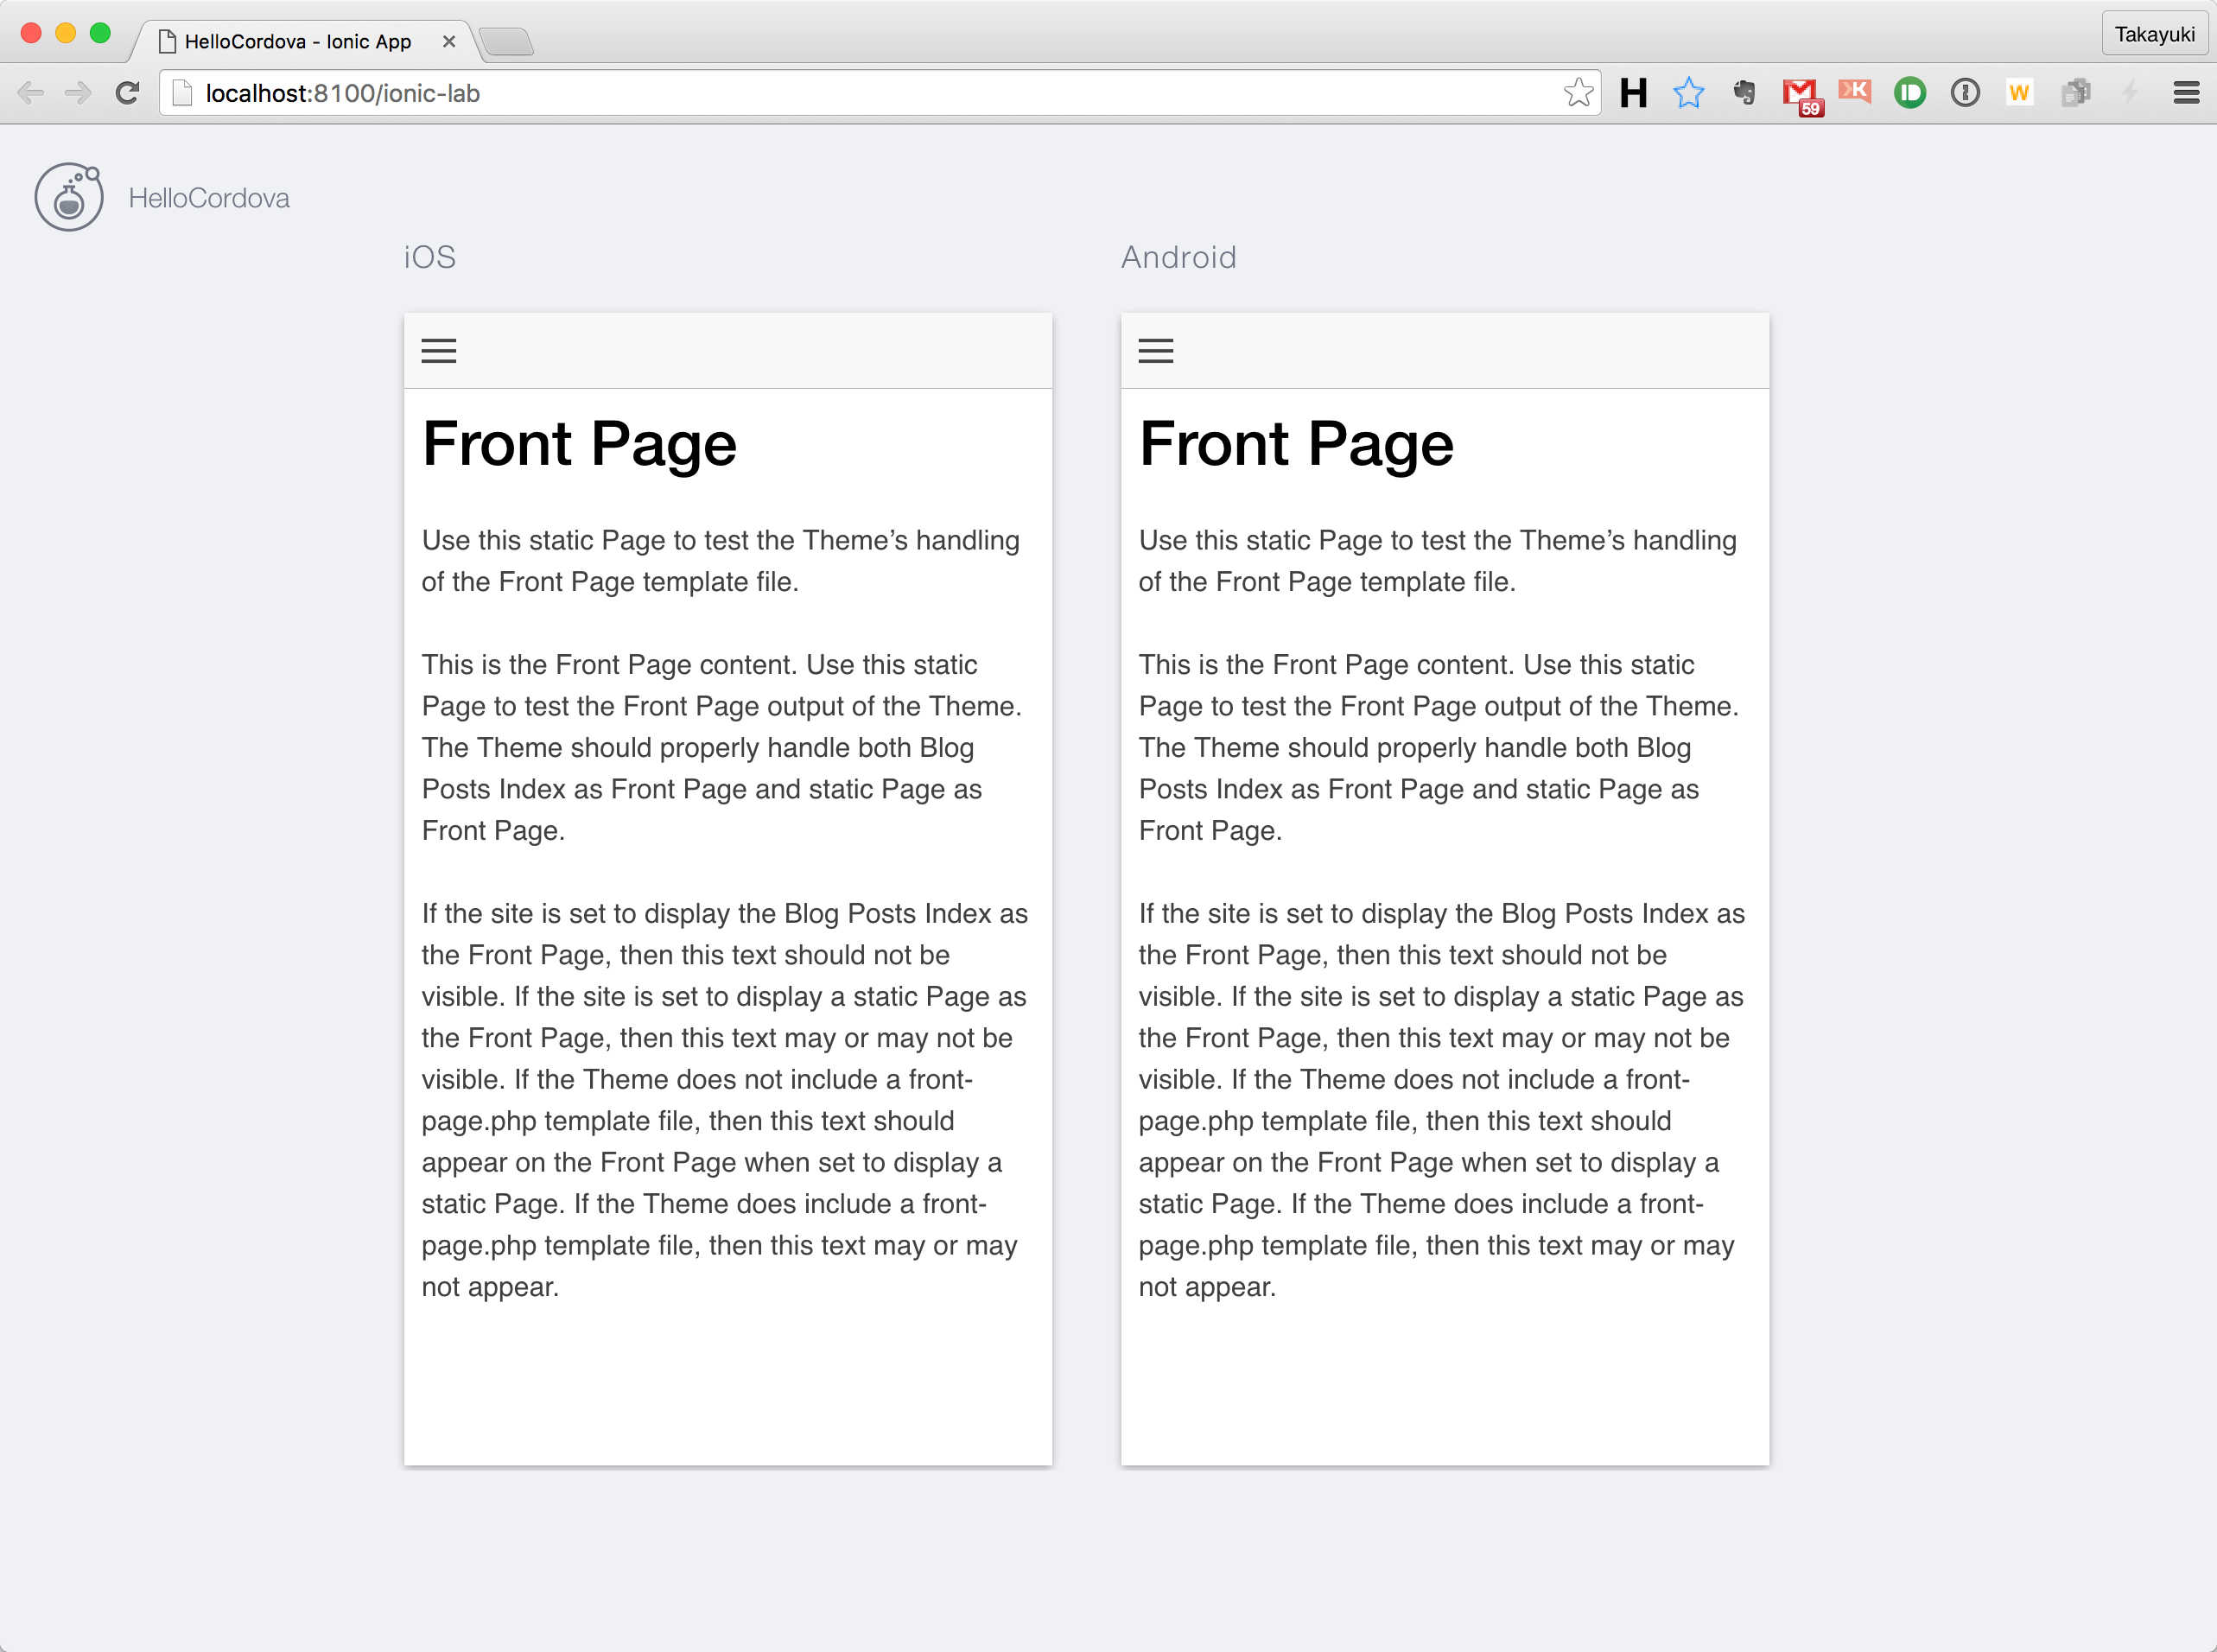2217x1652 pixels.
Task: Open the Gmail checker showing 59
Action: point(1801,96)
